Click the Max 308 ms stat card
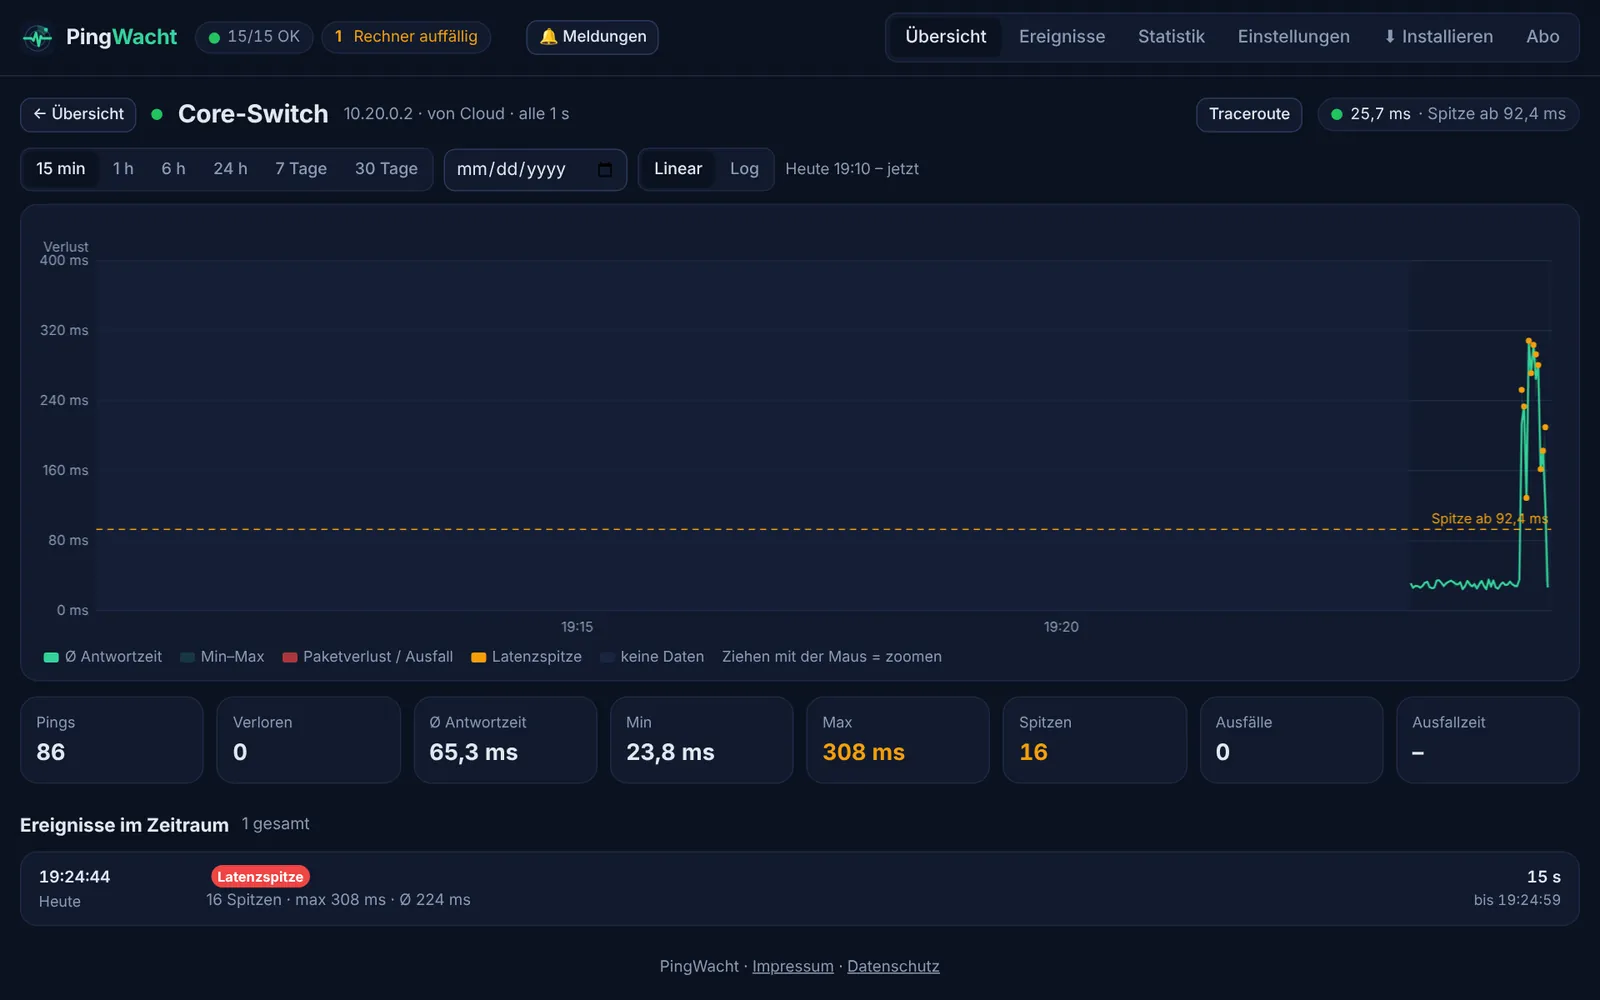Viewport: 1600px width, 1000px height. point(898,740)
